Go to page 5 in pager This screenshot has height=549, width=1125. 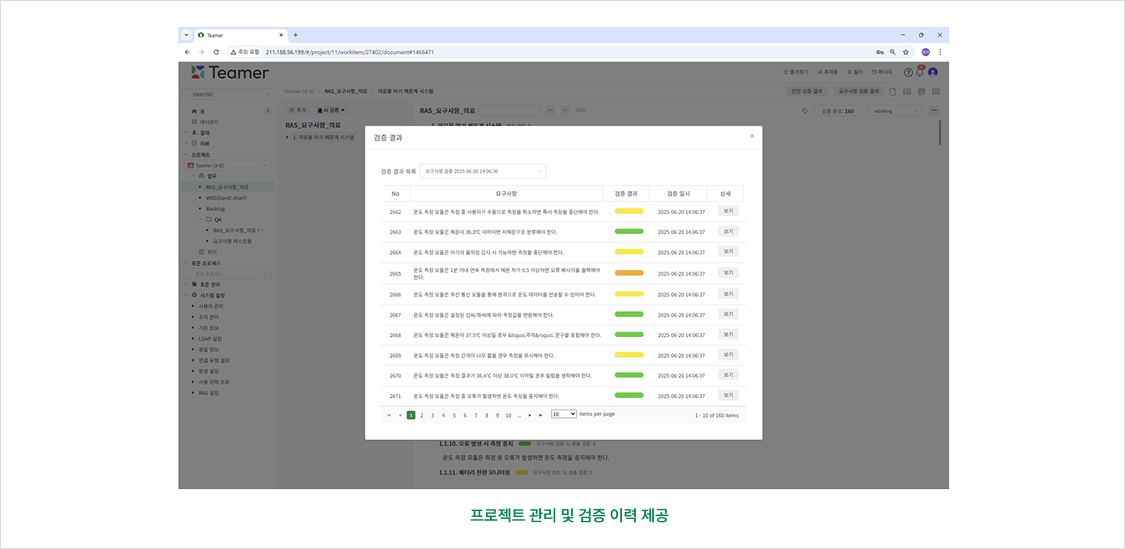[x=454, y=415]
